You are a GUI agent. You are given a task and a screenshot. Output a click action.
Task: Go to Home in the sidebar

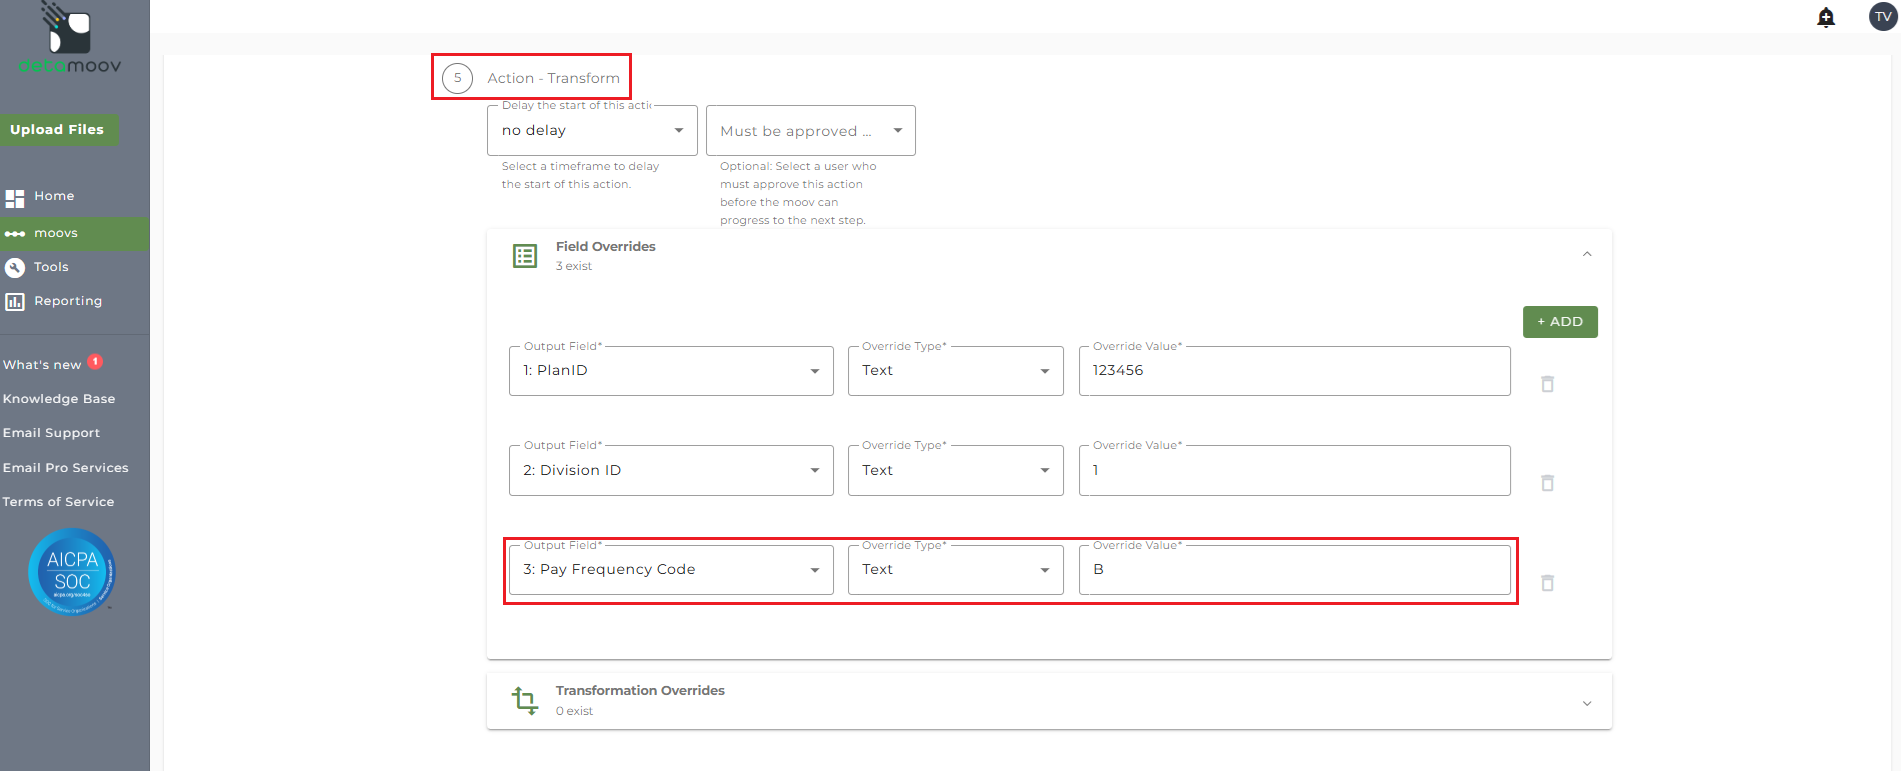54,196
